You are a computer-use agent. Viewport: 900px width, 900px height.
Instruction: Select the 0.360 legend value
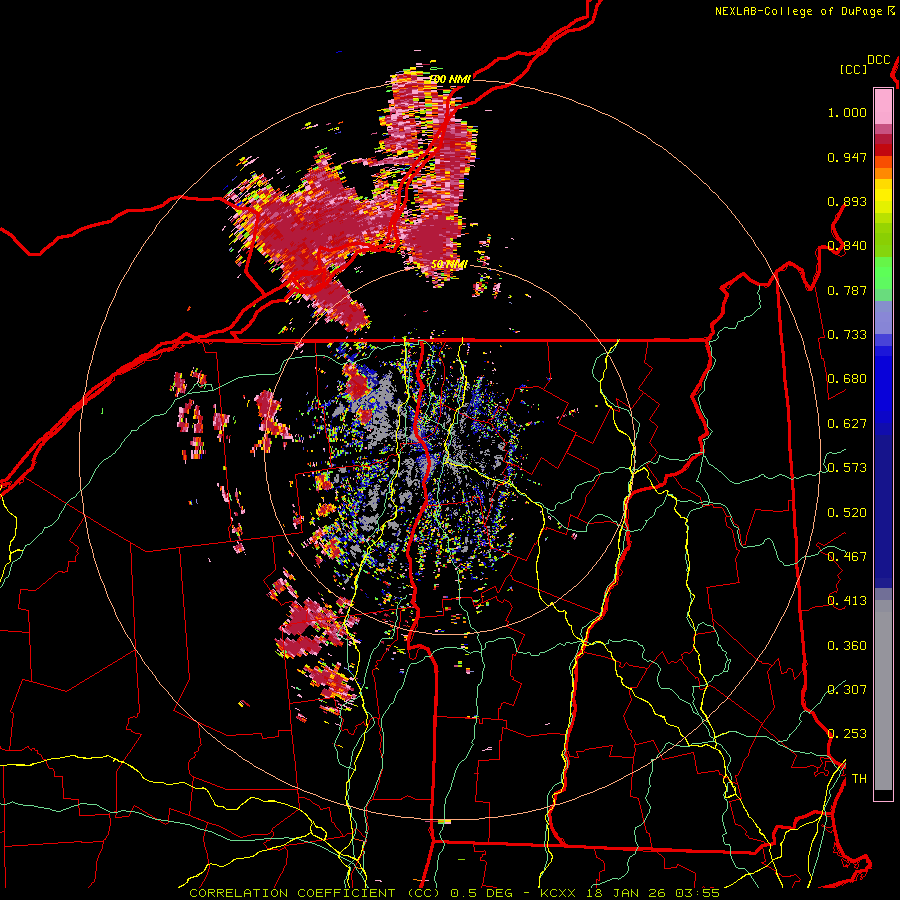[847, 646]
